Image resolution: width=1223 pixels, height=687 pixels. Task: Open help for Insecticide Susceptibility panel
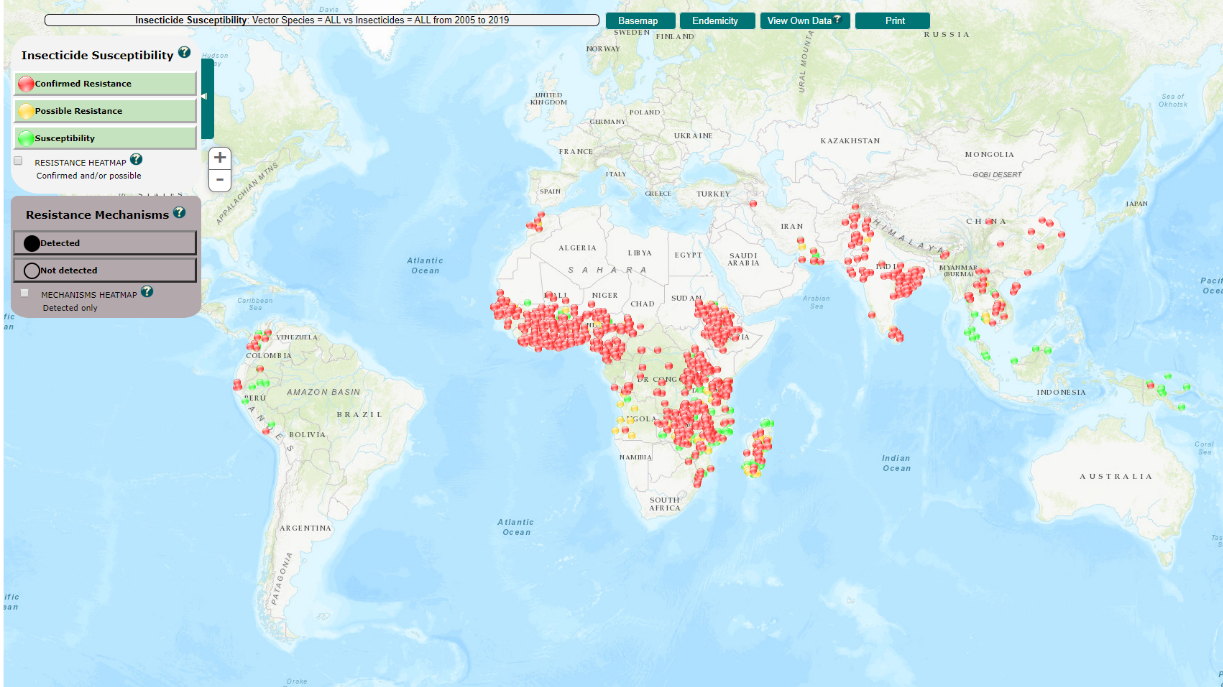184,53
